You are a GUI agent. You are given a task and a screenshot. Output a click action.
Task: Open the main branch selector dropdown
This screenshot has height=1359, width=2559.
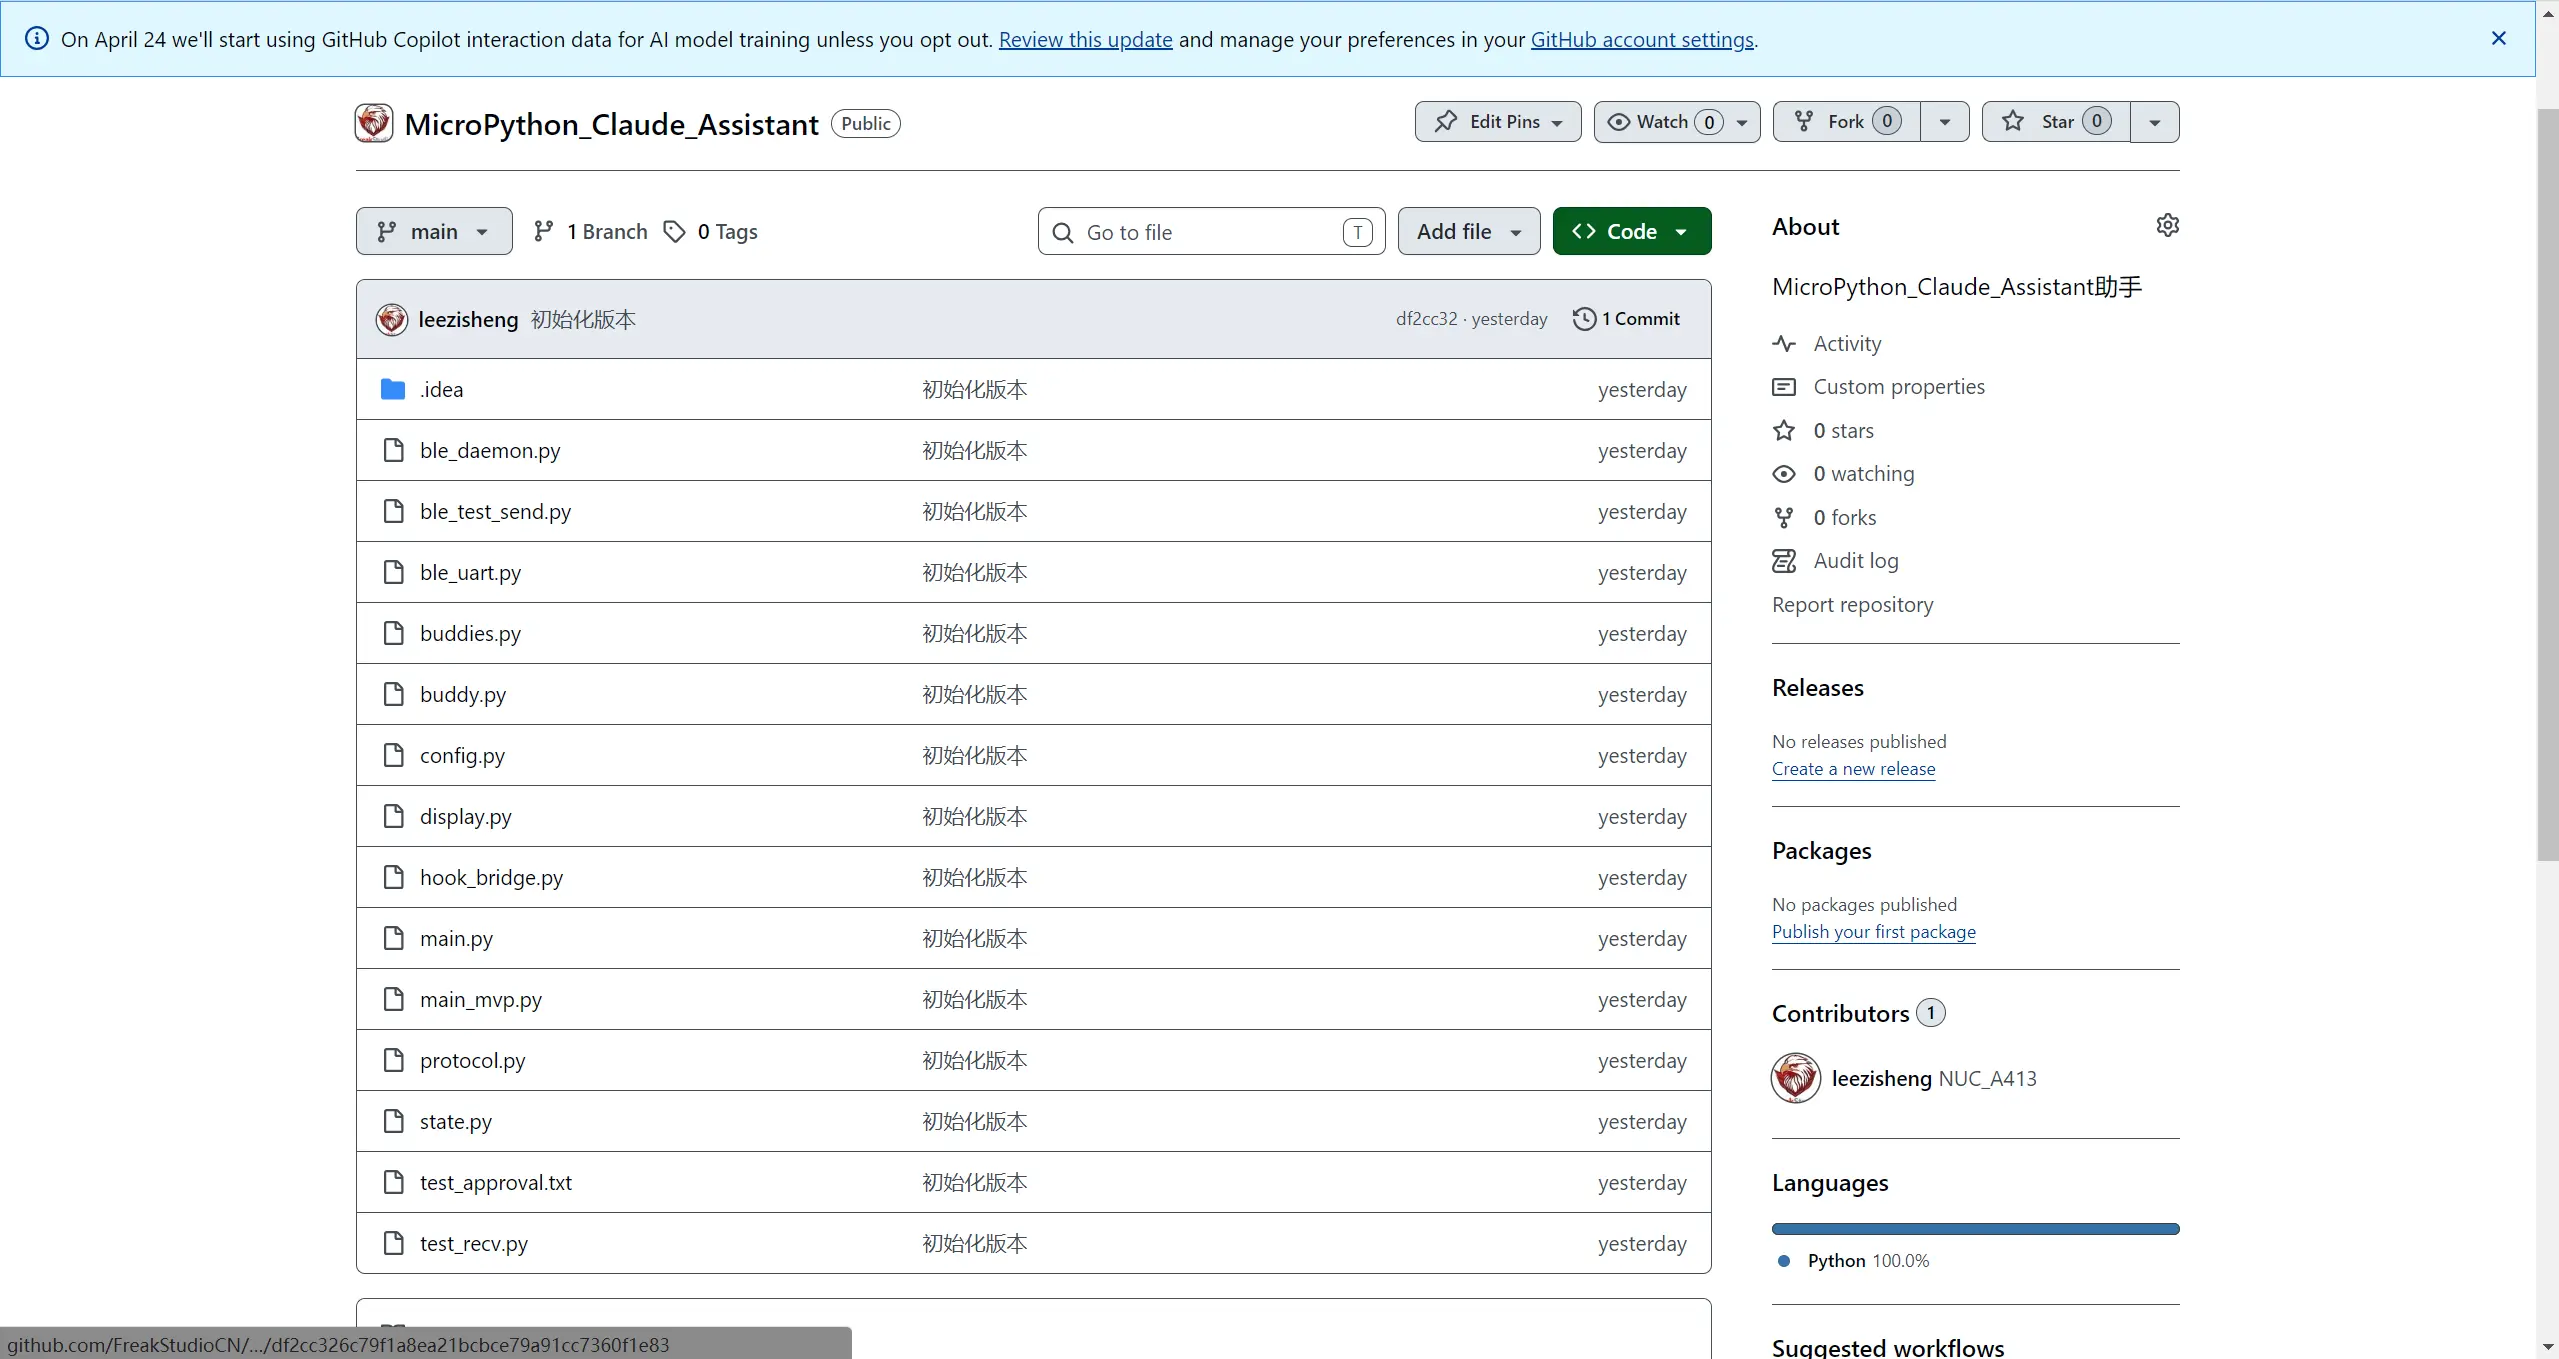(434, 232)
